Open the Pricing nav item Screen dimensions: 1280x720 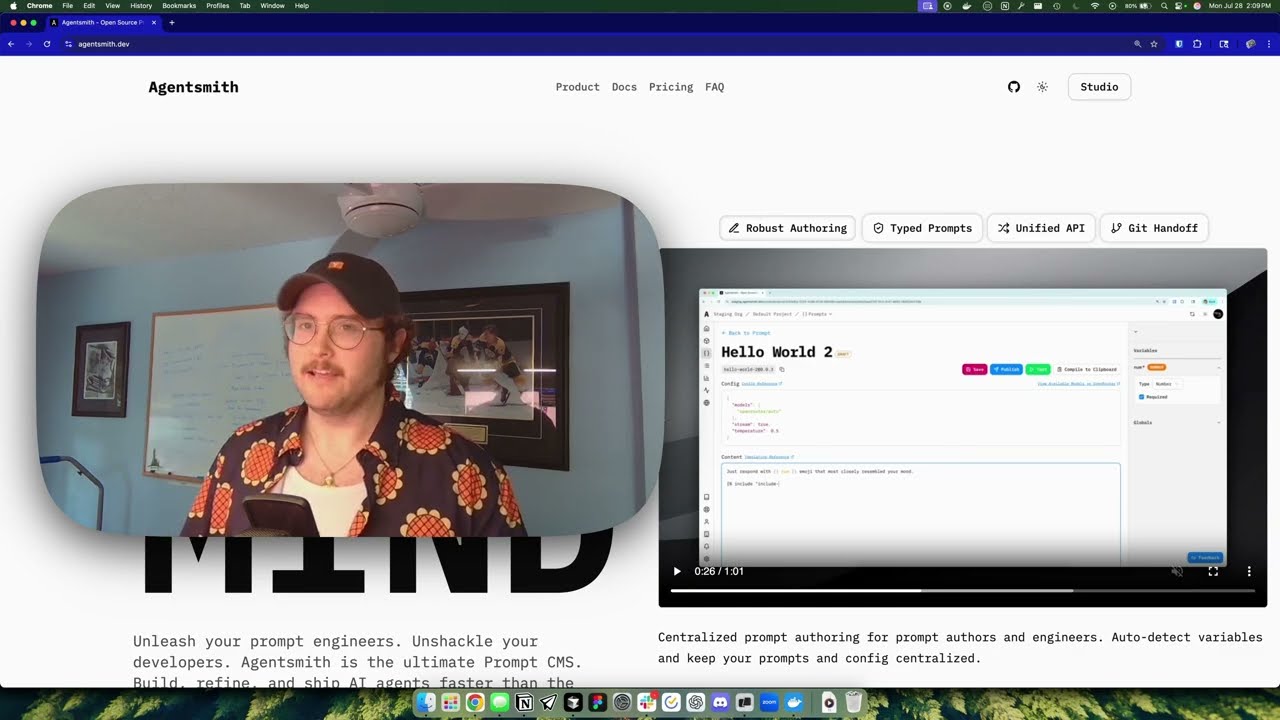coord(671,87)
